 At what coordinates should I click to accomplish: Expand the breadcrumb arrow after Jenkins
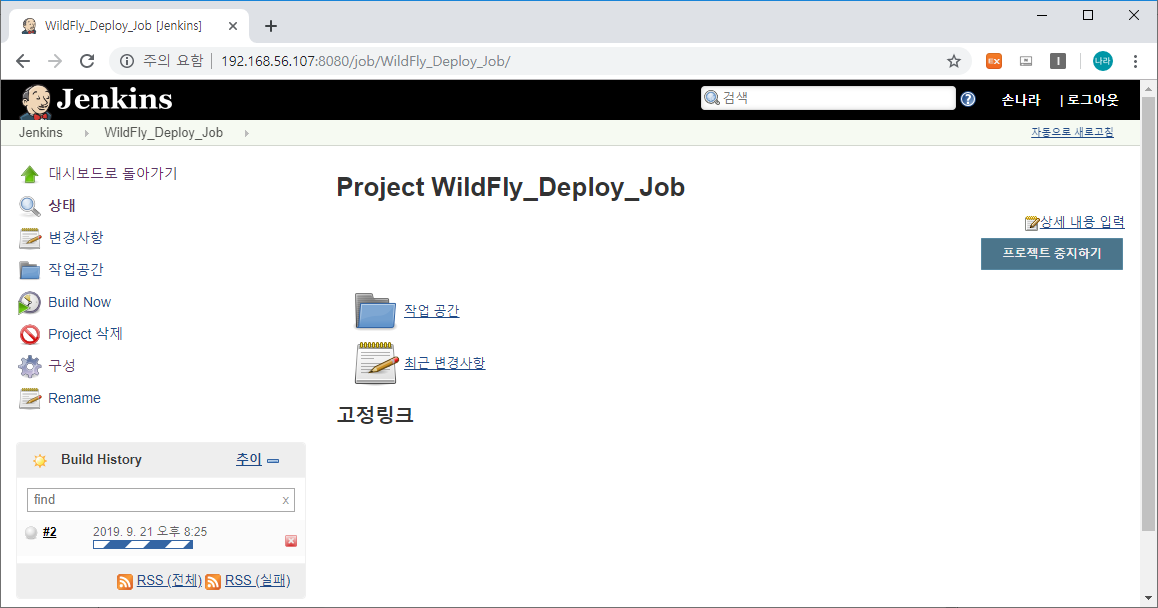click(86, 133)
